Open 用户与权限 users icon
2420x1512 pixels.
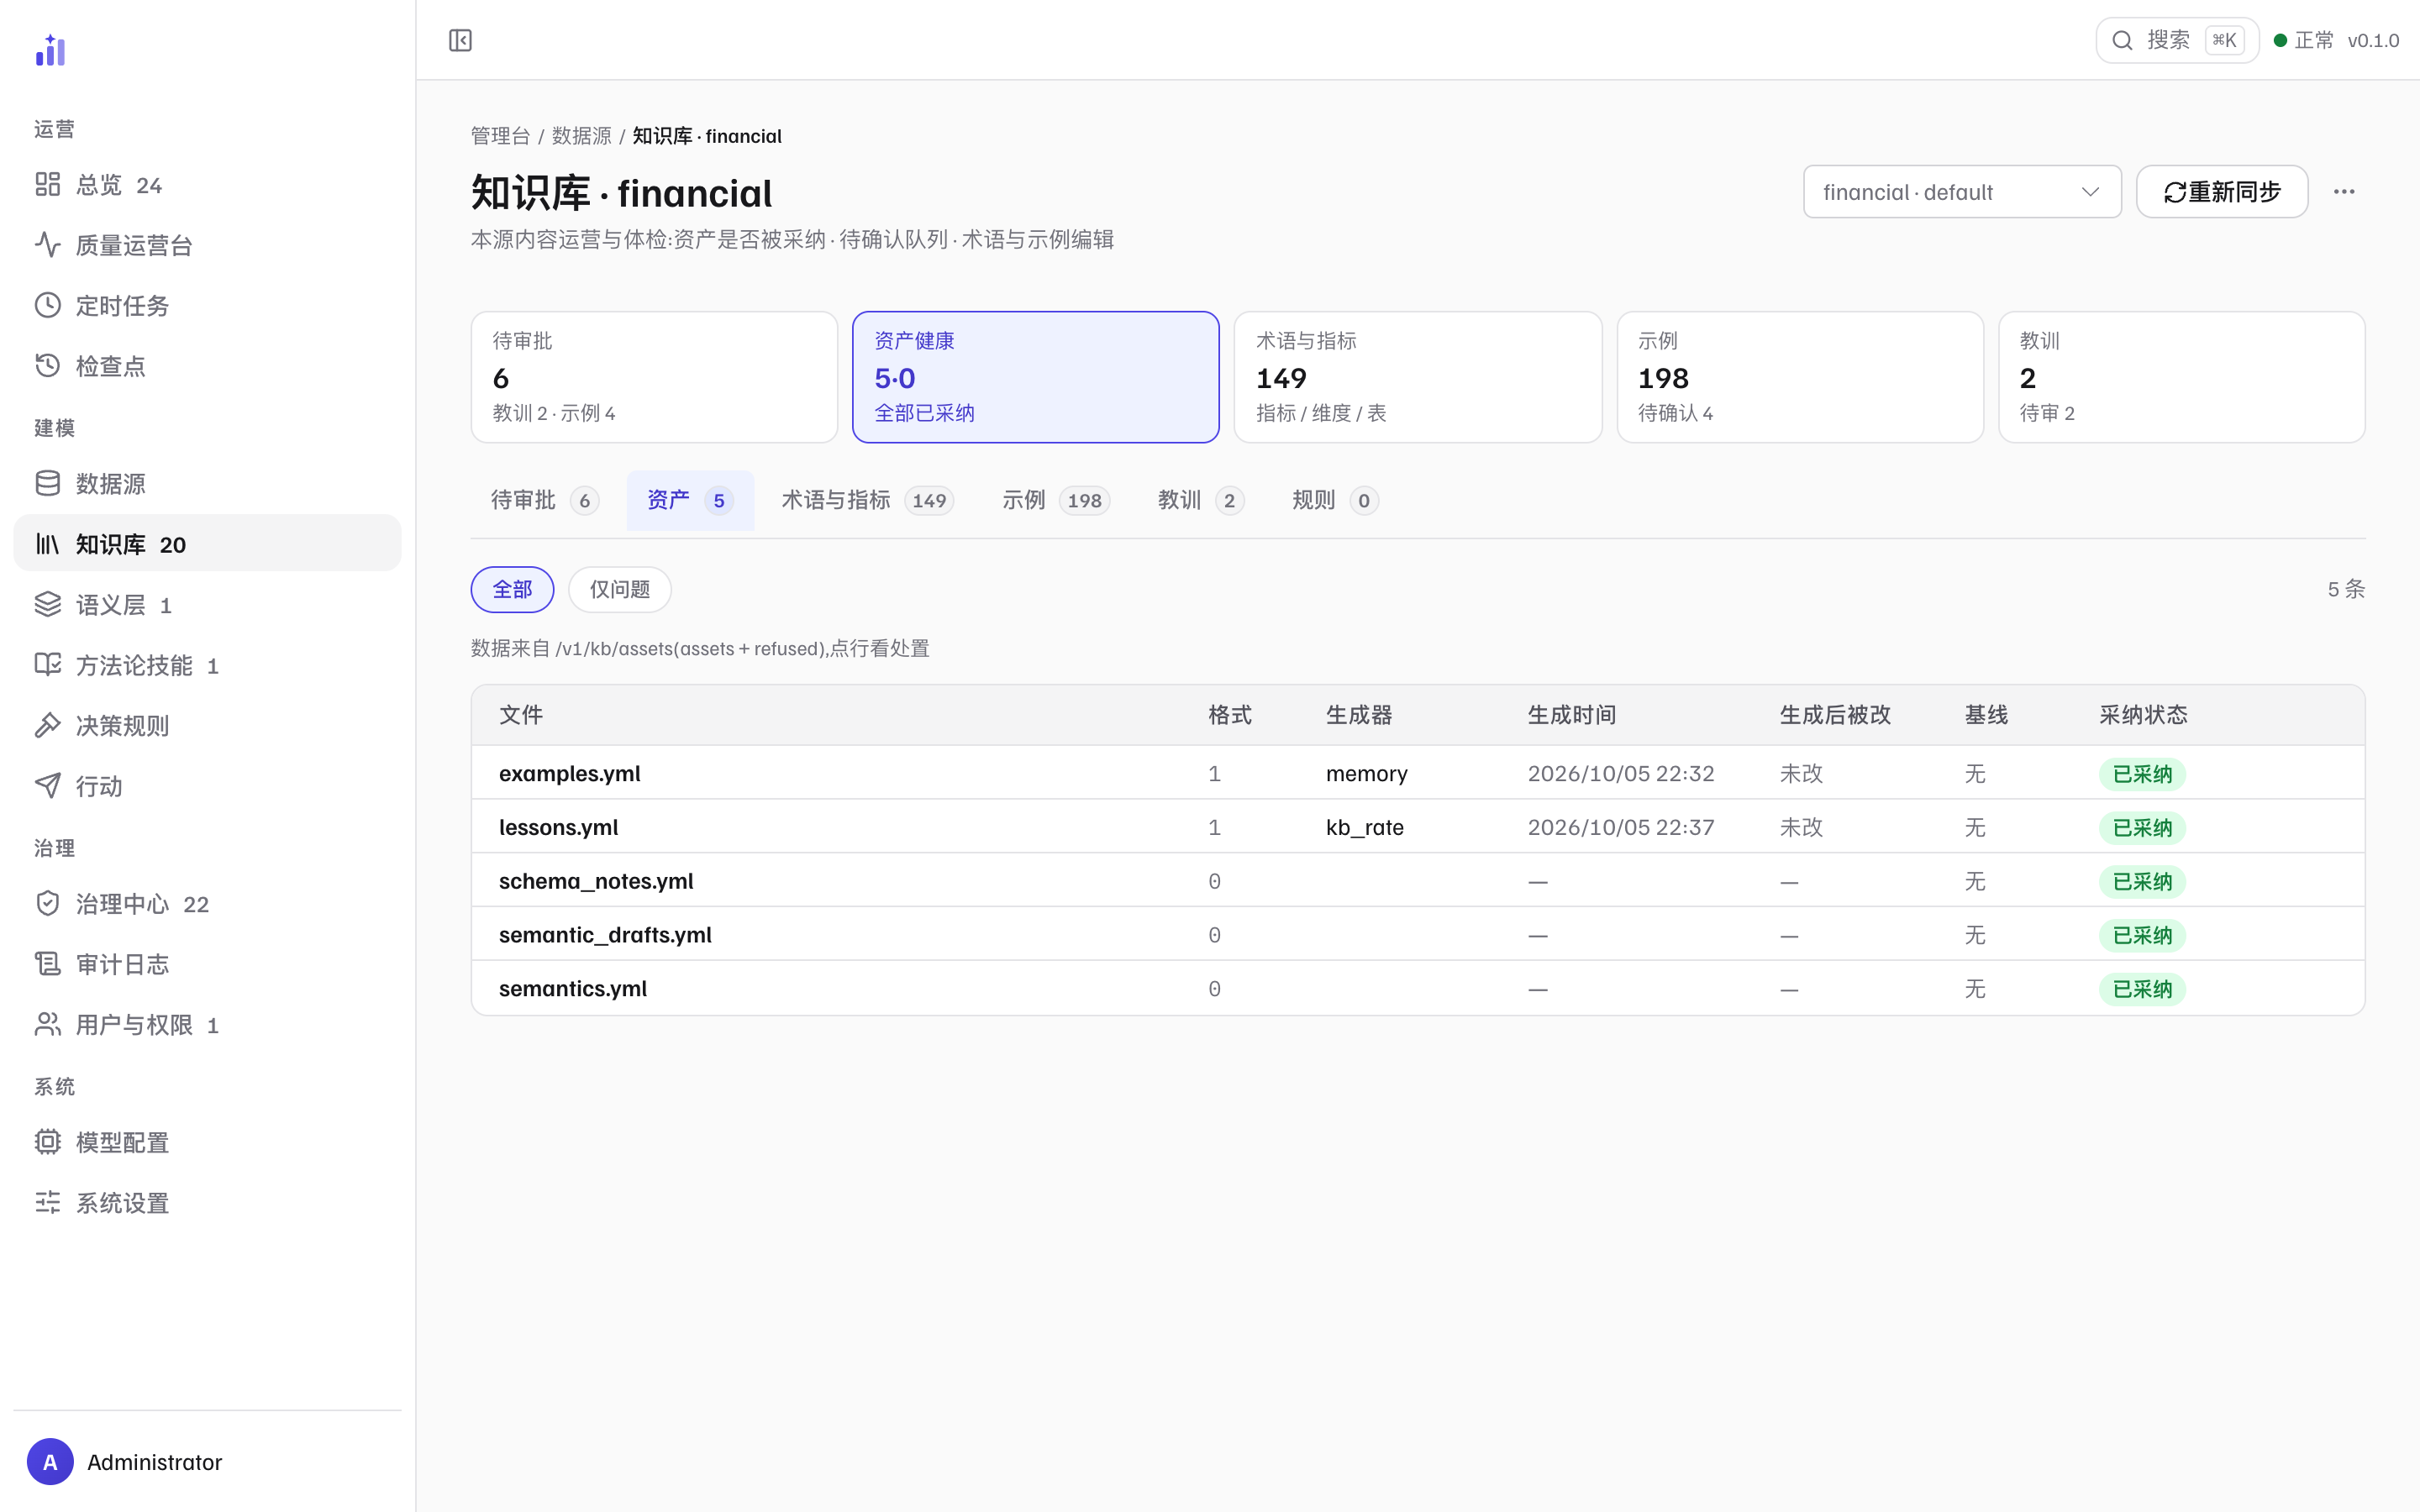48,1025
